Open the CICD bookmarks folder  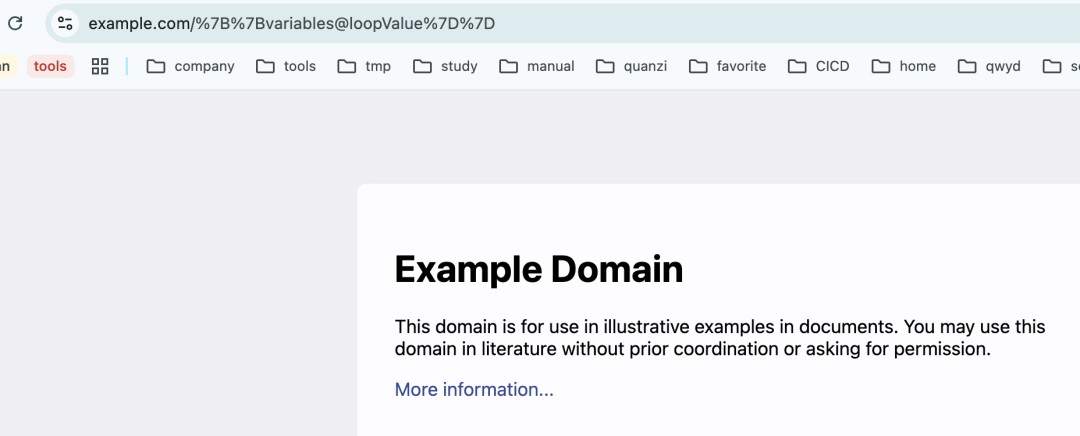(x=818, y=66)
